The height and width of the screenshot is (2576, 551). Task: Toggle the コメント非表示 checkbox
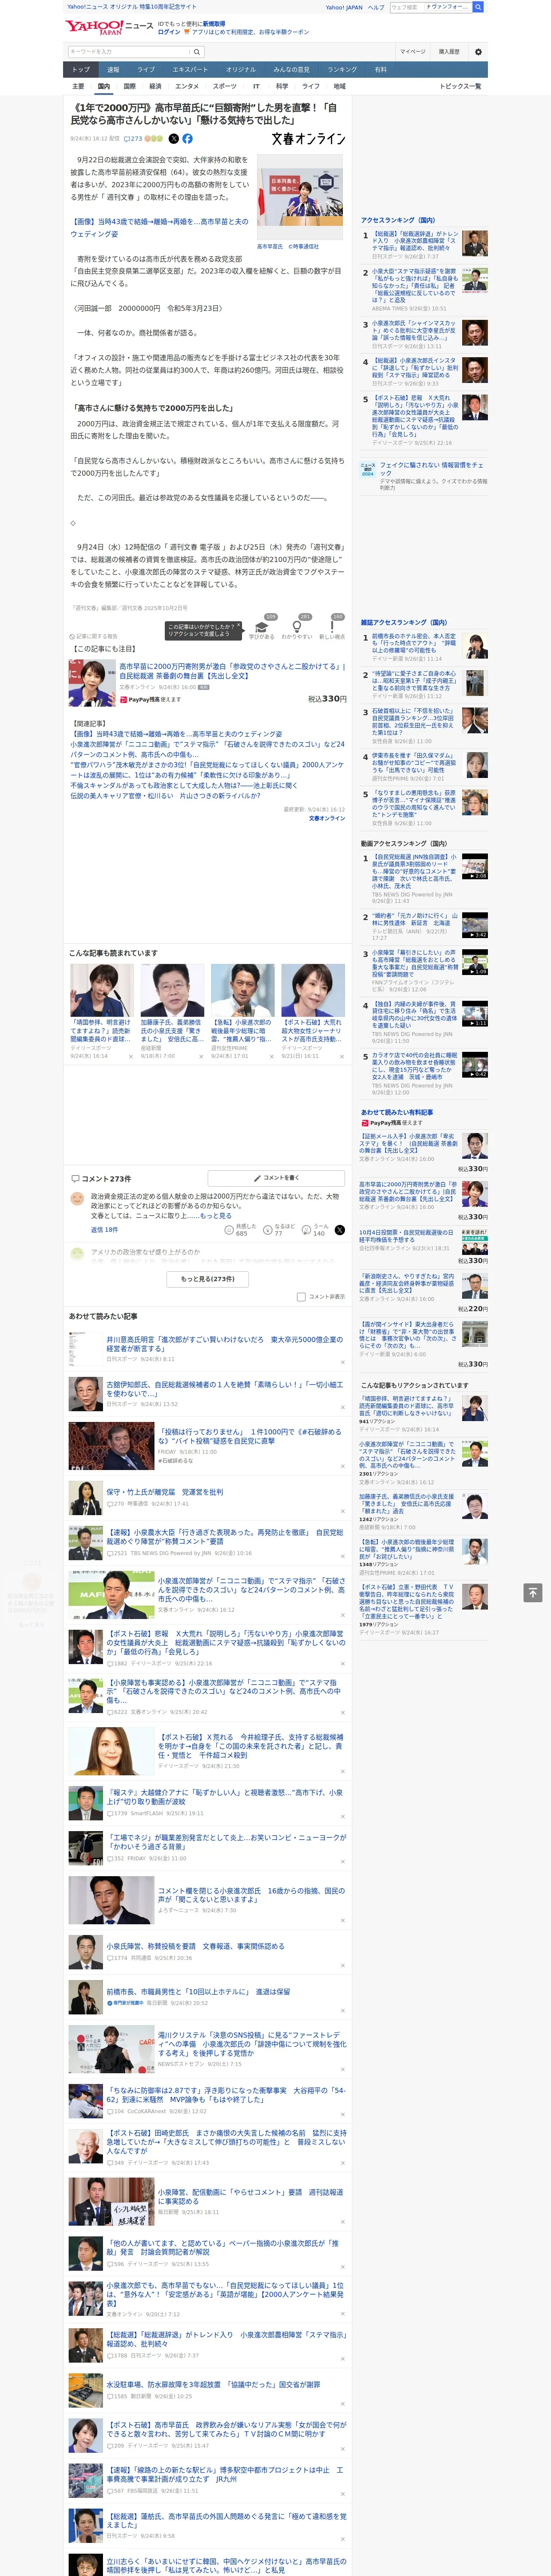pyautogui.click(x=301, y=1297)
